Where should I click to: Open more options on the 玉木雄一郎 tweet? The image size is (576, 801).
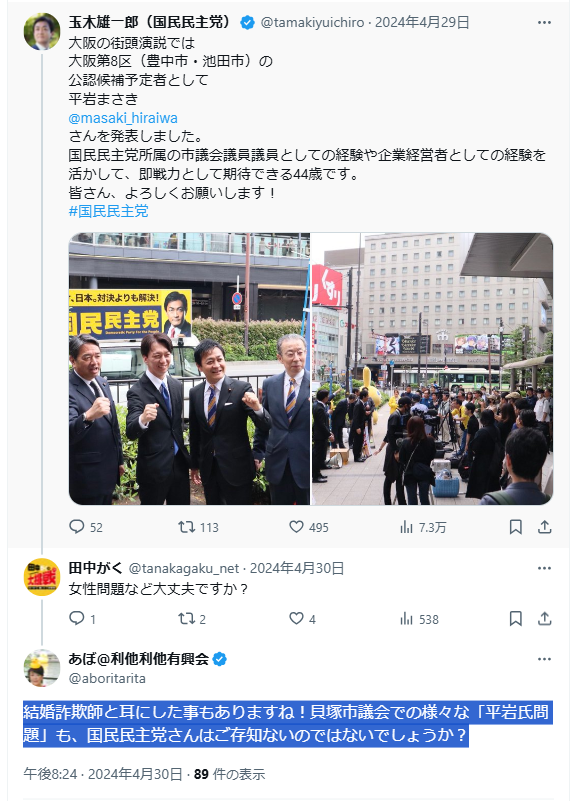pyautogui.click(x=544, y=22)
